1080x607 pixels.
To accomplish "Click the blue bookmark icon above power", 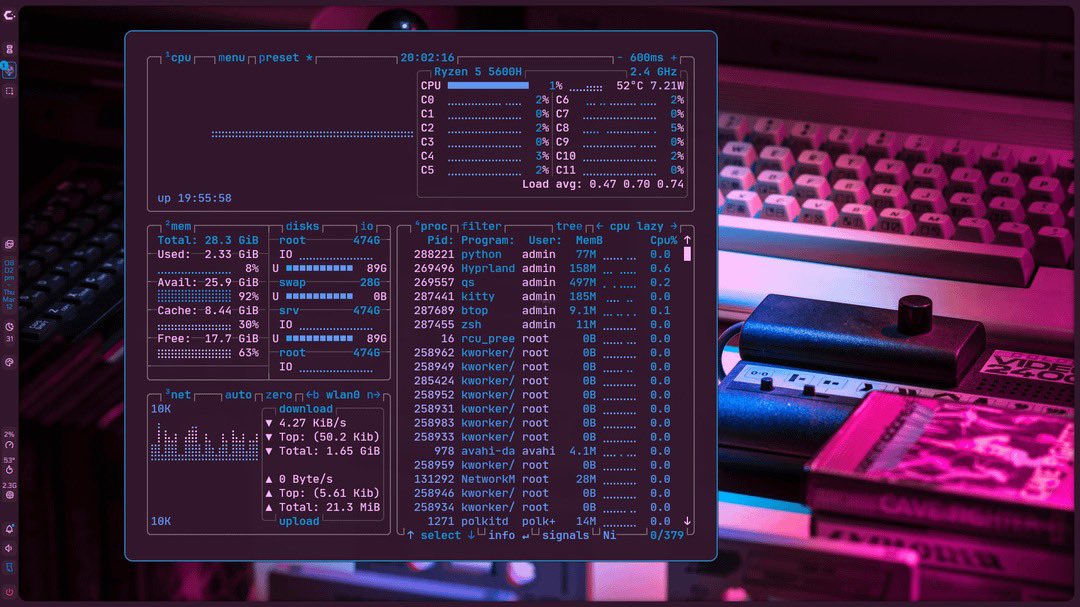I will point(9,567).
